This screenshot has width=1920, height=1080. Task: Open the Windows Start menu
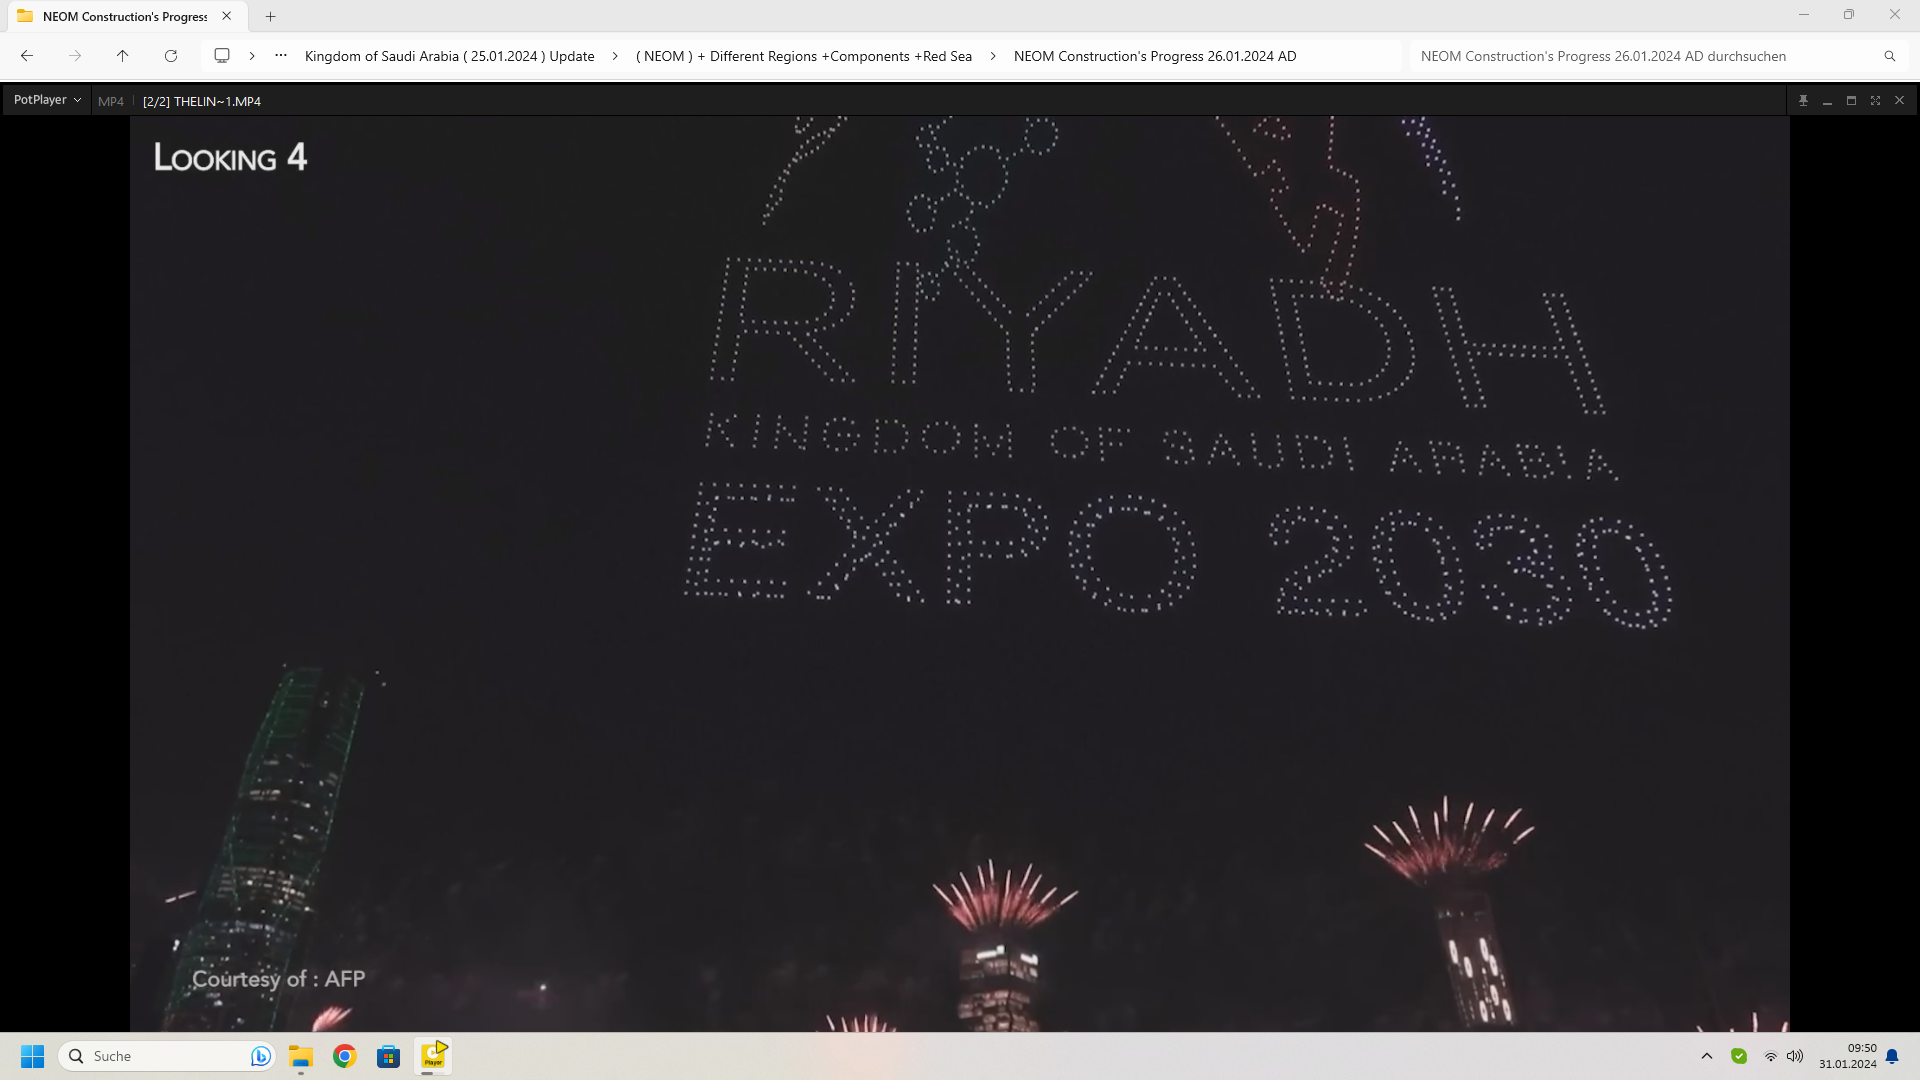tap(33, 1056)
